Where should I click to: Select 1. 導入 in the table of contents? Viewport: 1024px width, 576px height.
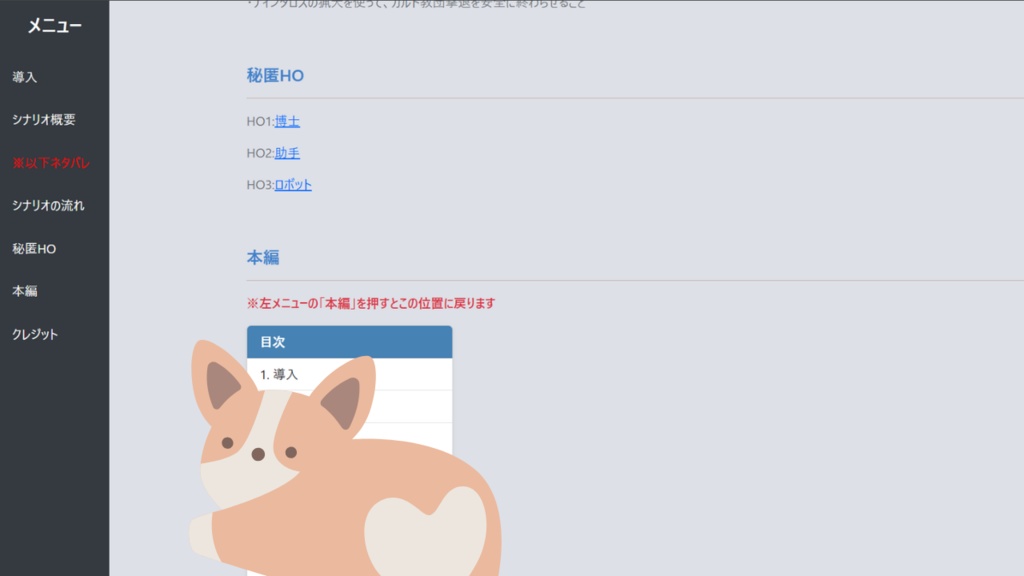(x=349, y=374)
